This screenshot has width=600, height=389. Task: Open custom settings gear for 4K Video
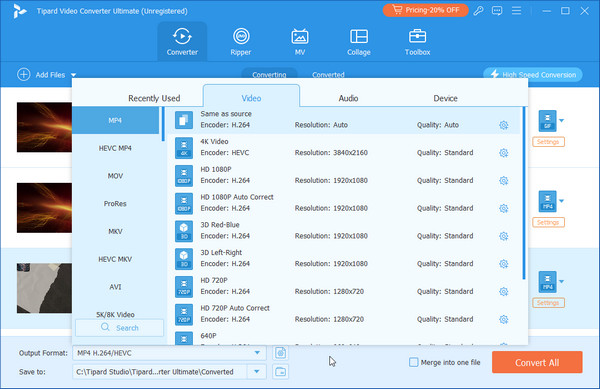click(504, 153)
